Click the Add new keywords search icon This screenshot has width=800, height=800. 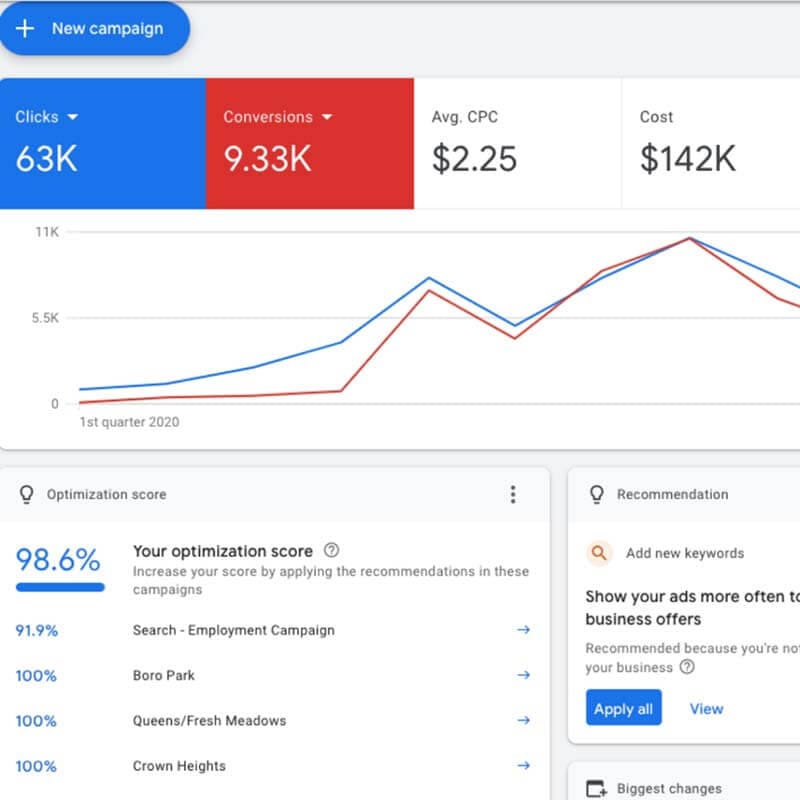tap(599, 553)
